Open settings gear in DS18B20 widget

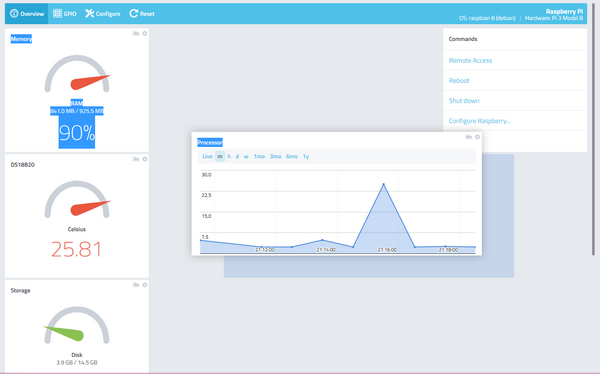[145, 159]
